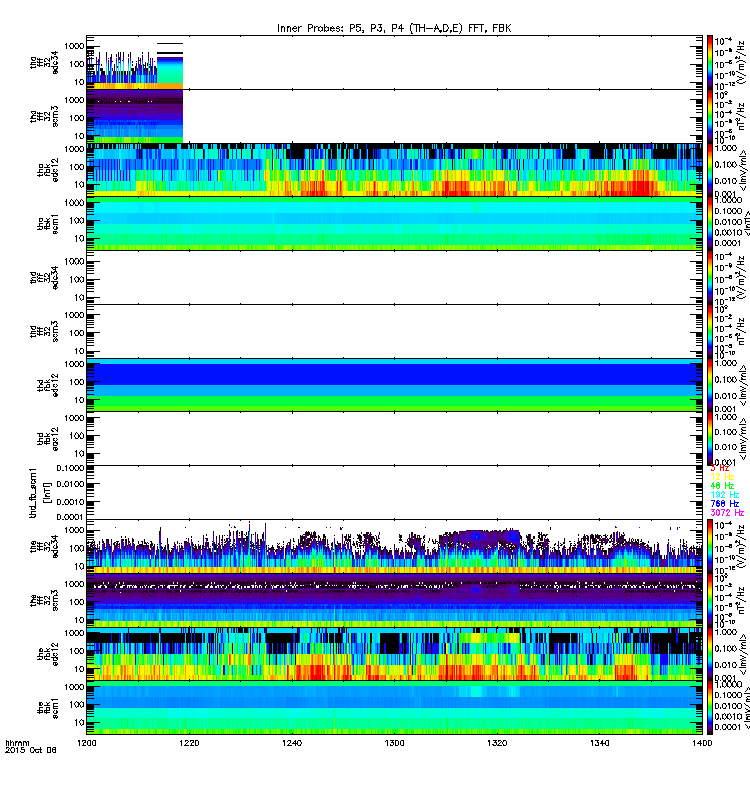
Task: Click the color bar beside the fbk scm1 panel
Action: pyautogui.click(x=709, y=708)
